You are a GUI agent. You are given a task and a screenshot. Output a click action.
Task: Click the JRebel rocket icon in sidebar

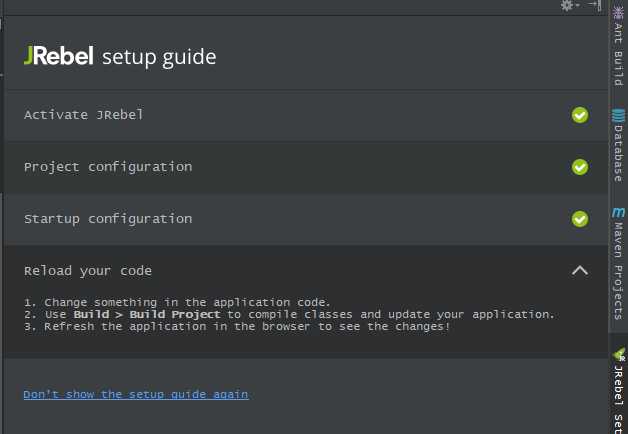pyautogui.click(x=619, y=355)
